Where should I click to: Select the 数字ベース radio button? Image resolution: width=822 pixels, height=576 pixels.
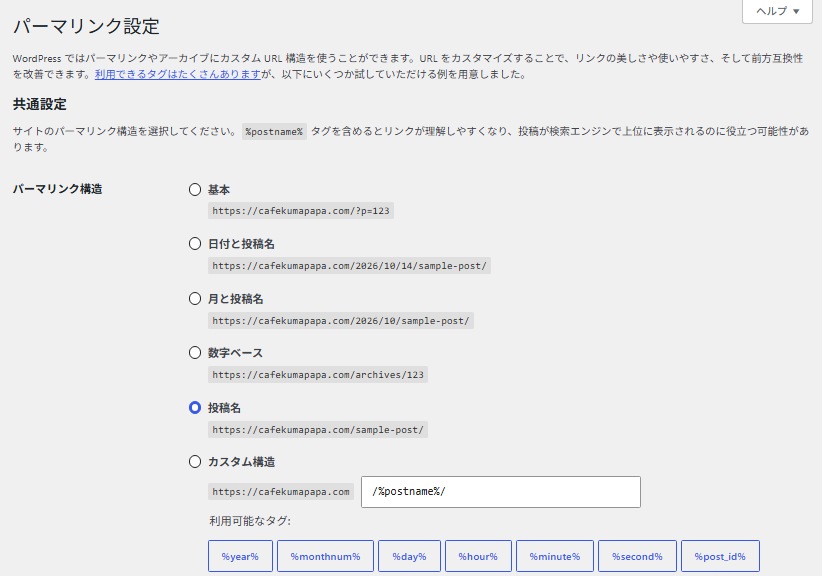[195, 353]
